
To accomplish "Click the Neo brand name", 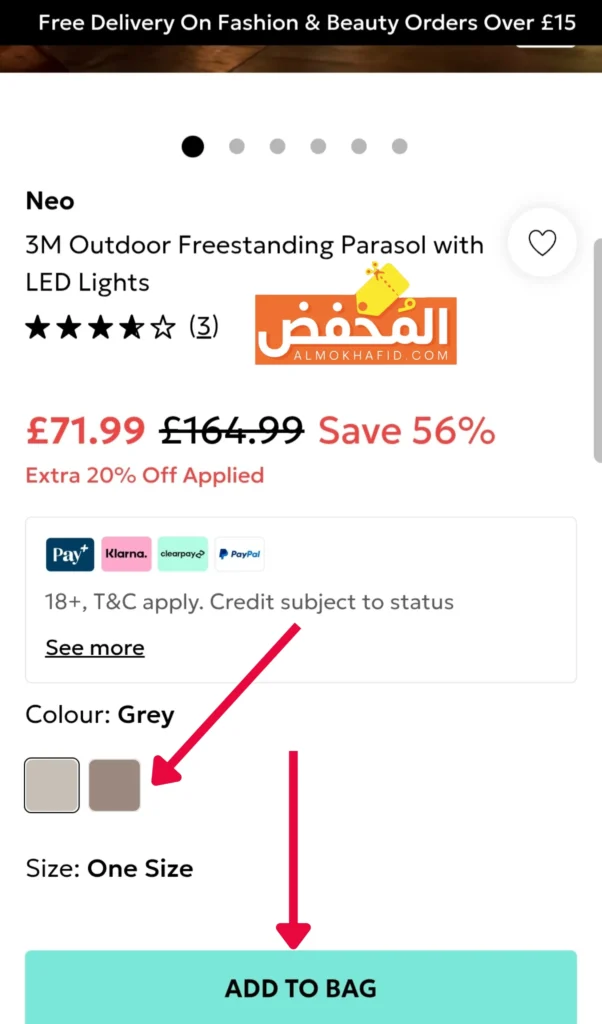I will pos(50,201).
